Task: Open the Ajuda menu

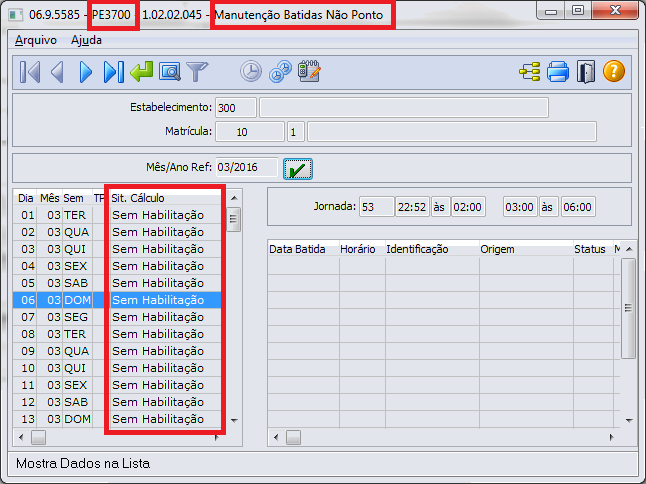Action: point(86,40)
